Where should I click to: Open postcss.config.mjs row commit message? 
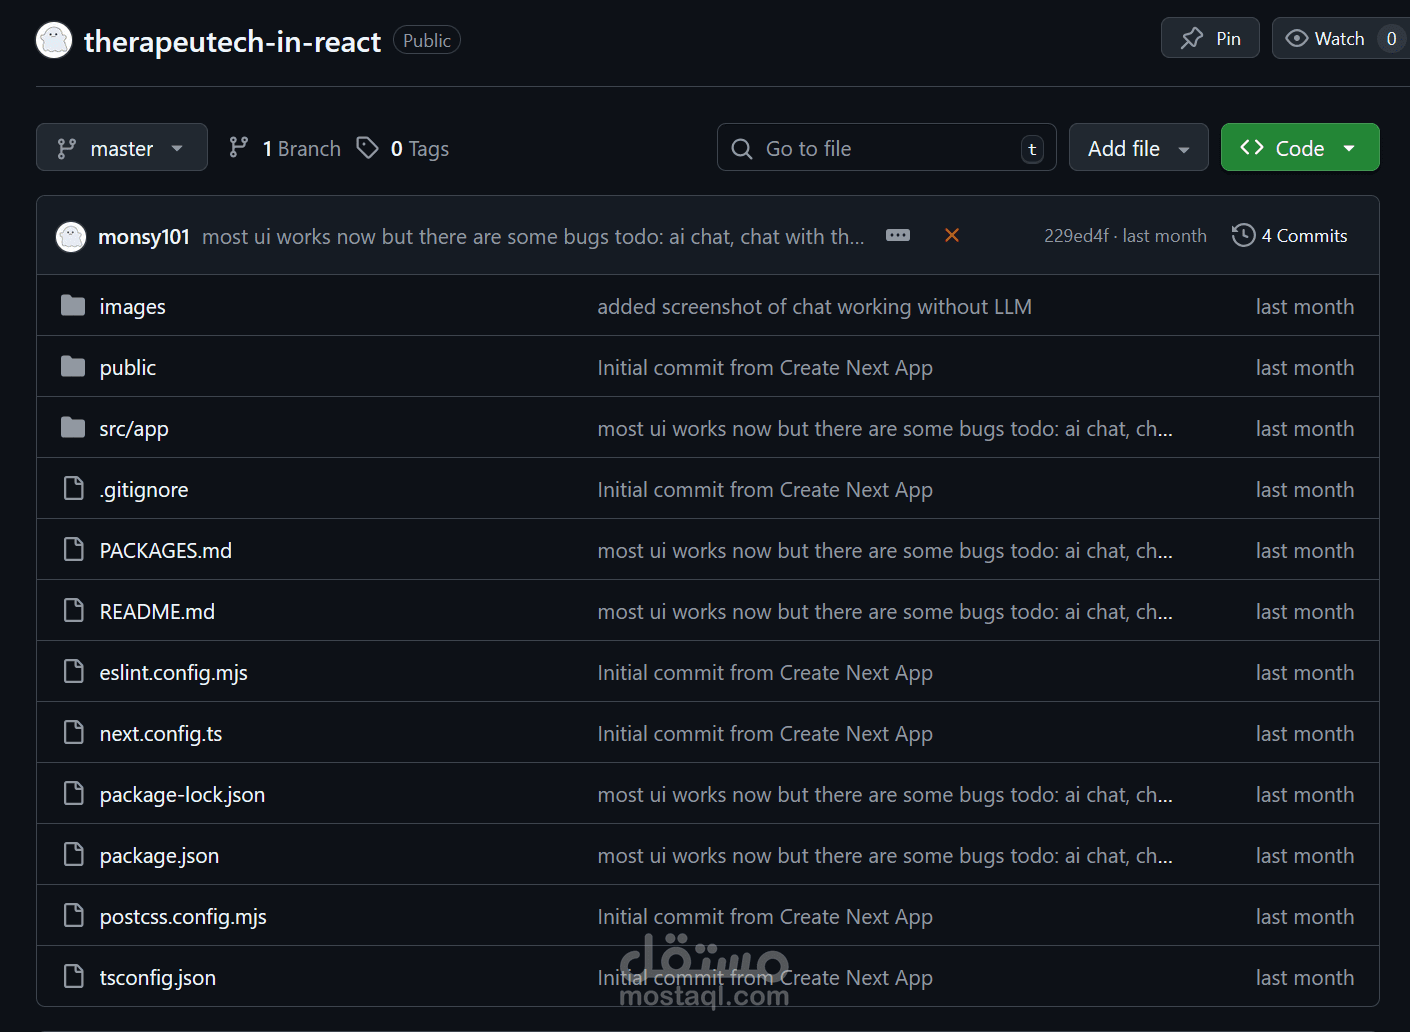click(x=765, y=917)
